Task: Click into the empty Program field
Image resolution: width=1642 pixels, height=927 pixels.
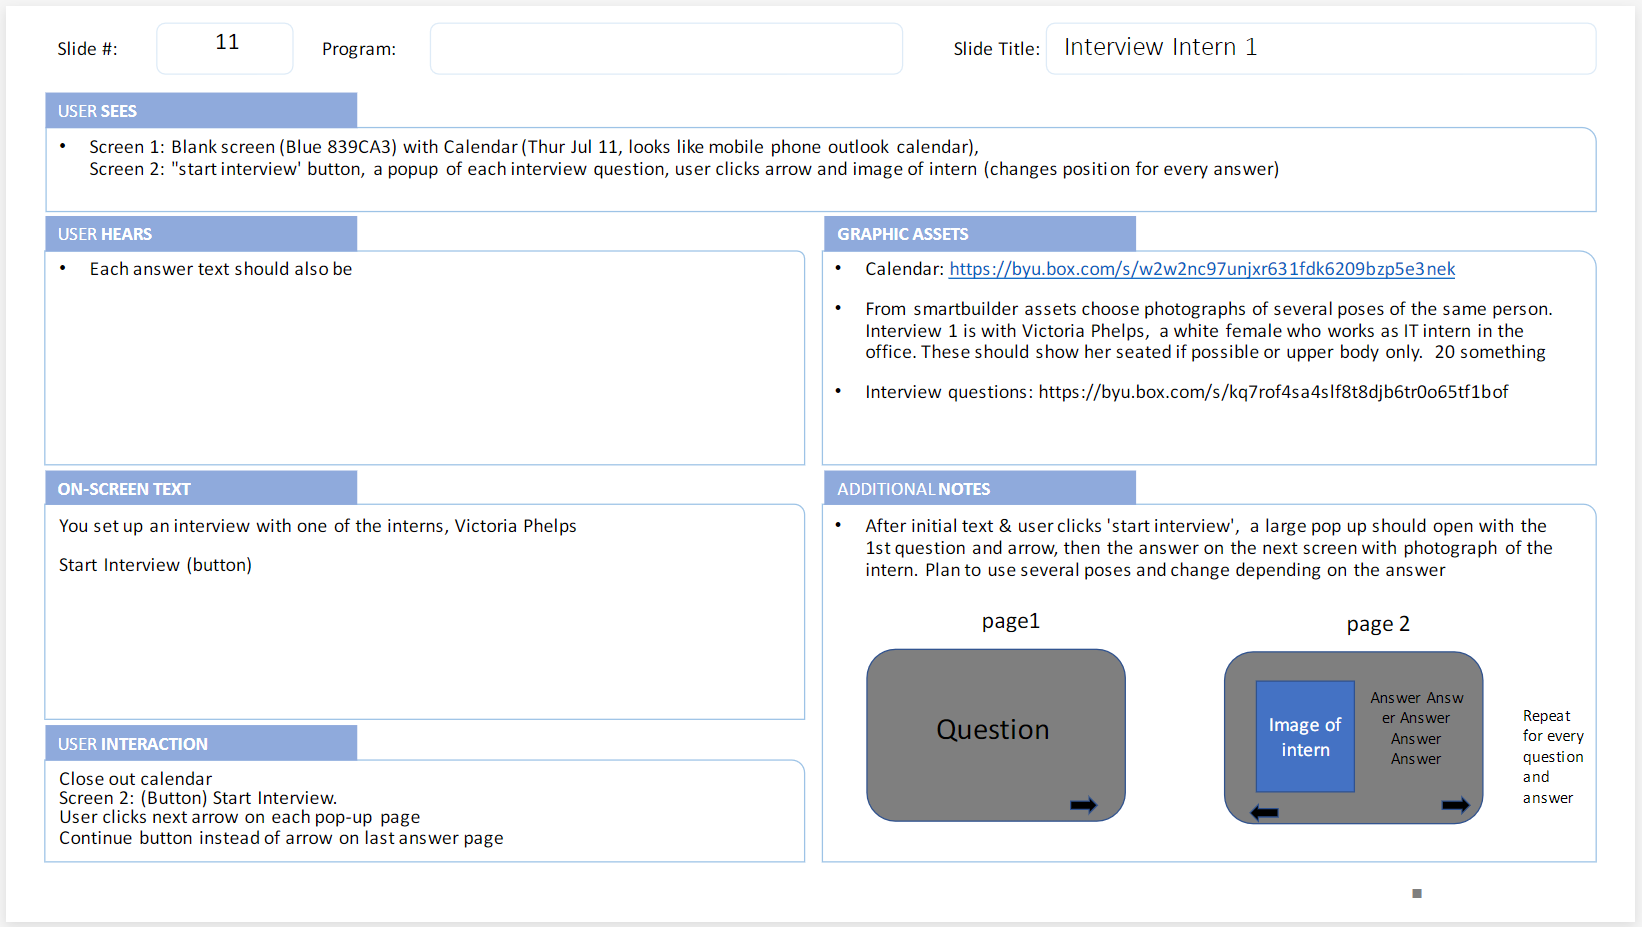Action: pyautogui.click(x=666, y=49)
